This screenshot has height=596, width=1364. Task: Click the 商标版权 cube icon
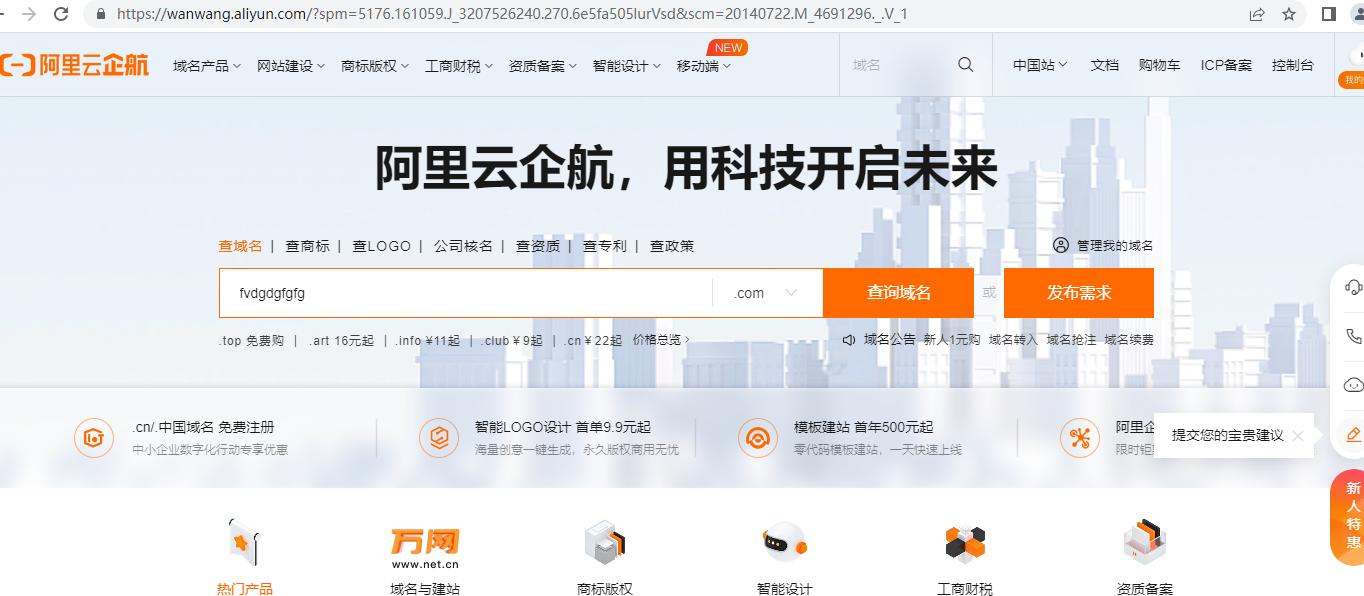coord(604,541)
